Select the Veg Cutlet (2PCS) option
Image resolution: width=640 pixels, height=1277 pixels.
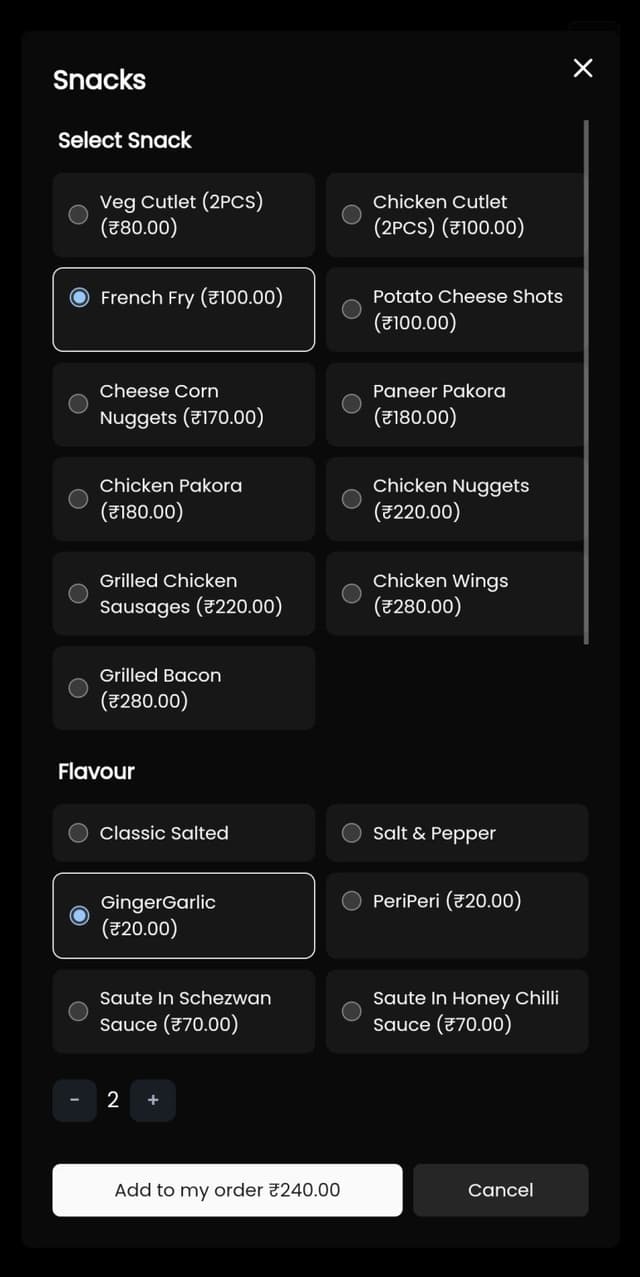[78, 214]
